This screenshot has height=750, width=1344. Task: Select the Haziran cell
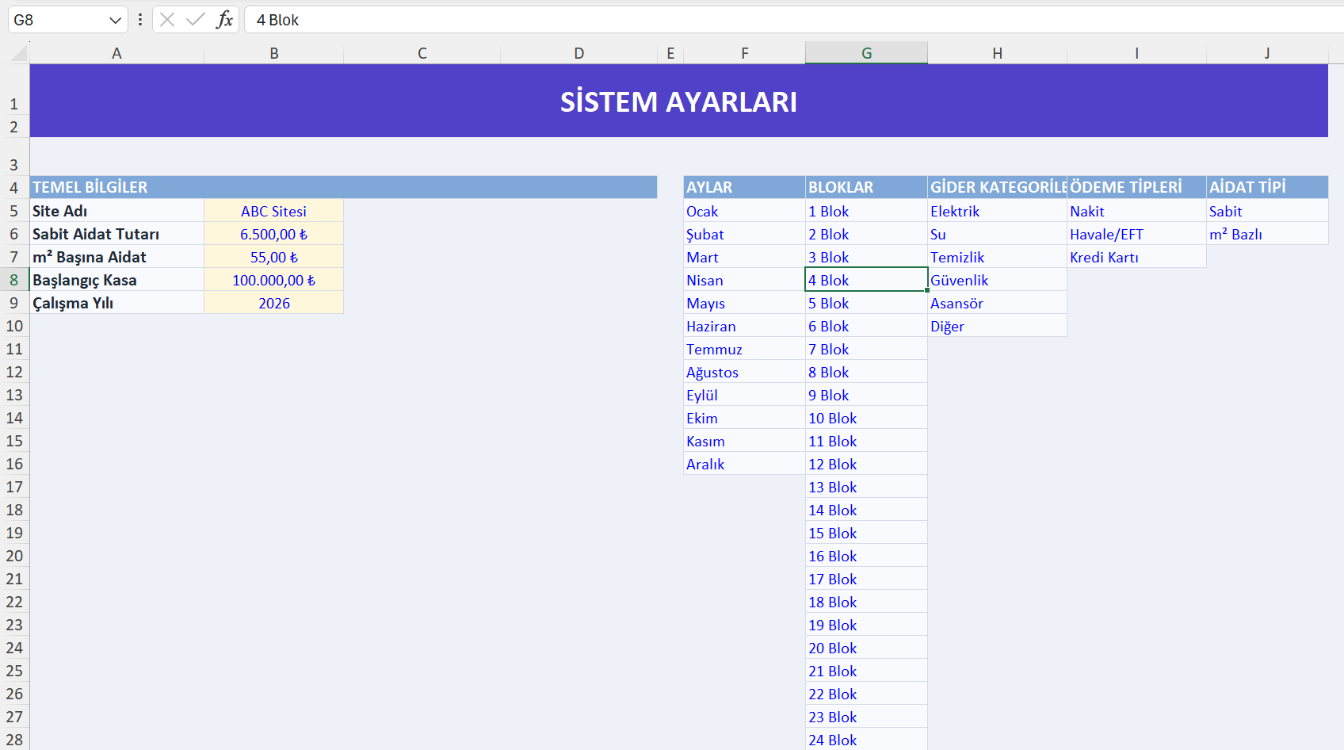[x=745, y=326]
